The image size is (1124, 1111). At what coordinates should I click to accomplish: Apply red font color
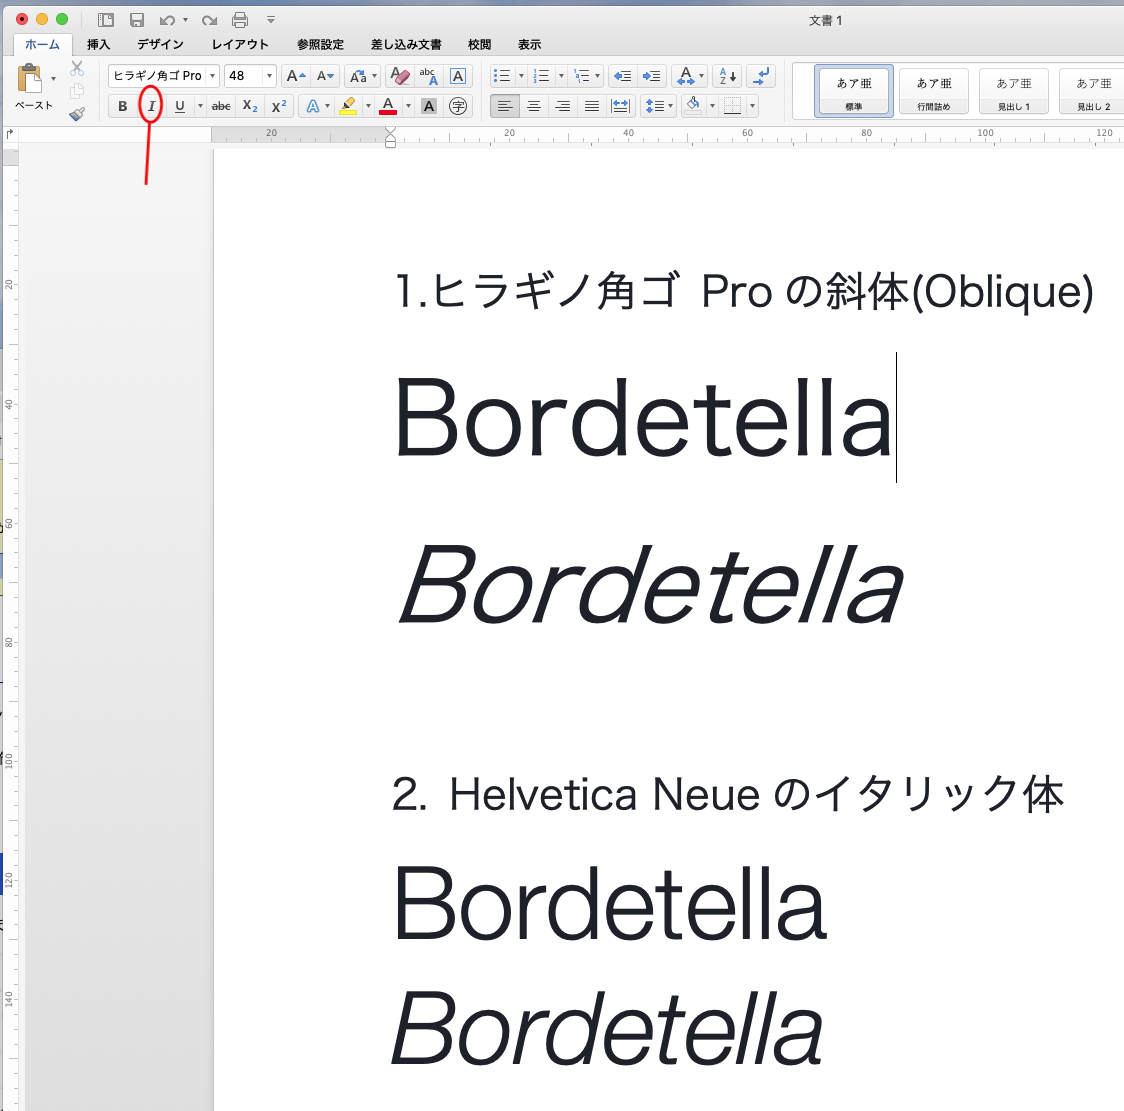(x=388, y=106)
